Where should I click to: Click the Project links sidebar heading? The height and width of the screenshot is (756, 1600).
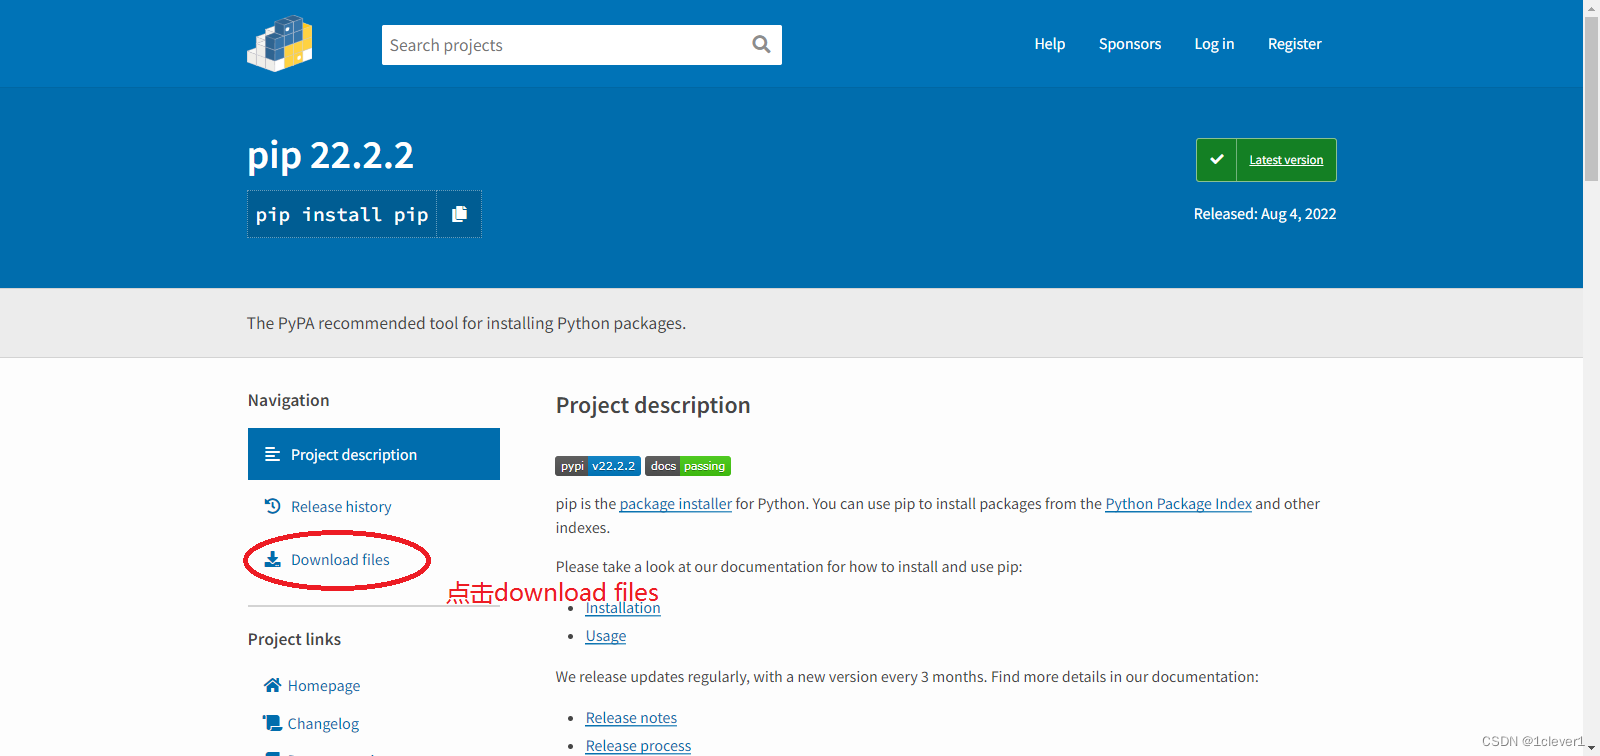coord(294,639)
